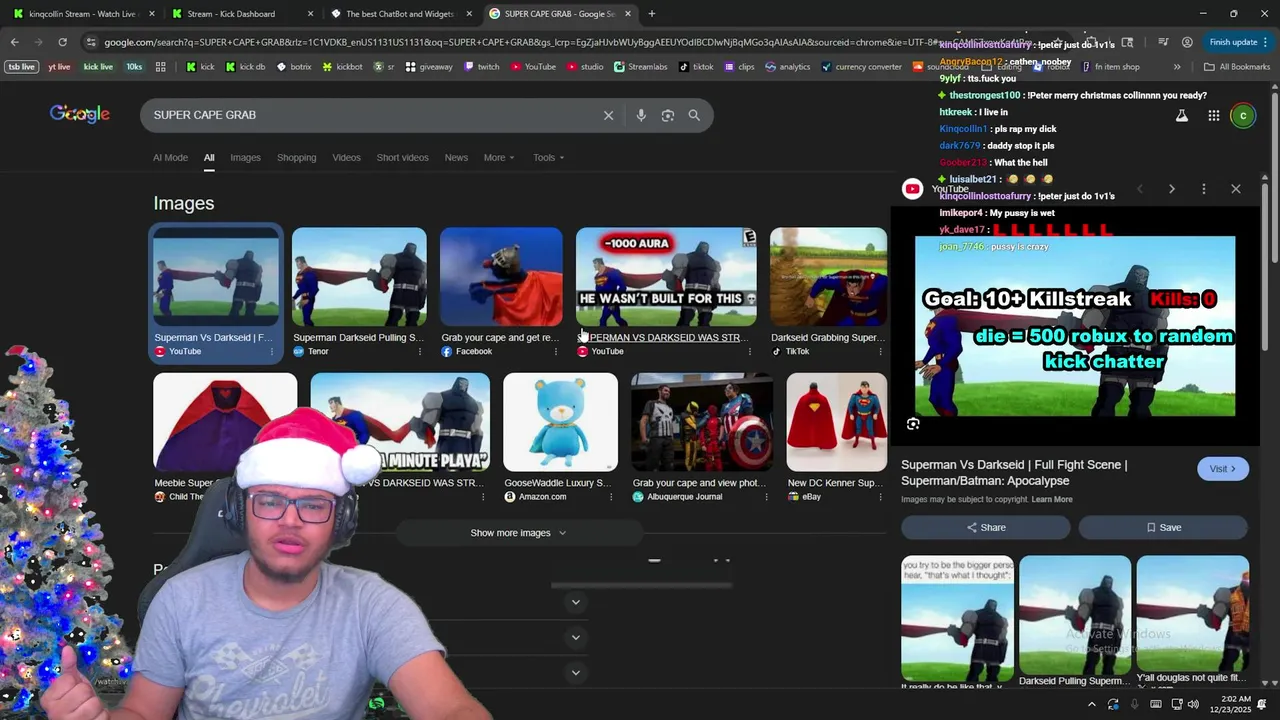
Task: Open options for Tenor image result
Action: (x=419, y=352)
